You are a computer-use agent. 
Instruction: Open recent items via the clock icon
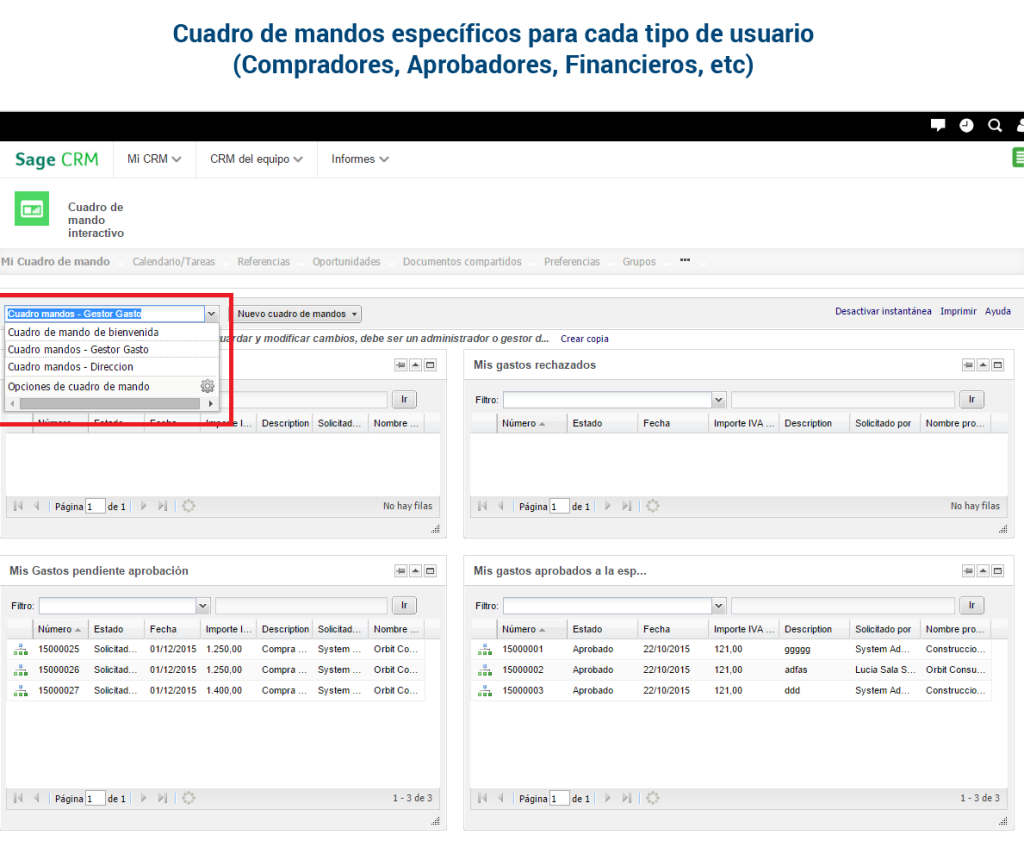point(966,126)
